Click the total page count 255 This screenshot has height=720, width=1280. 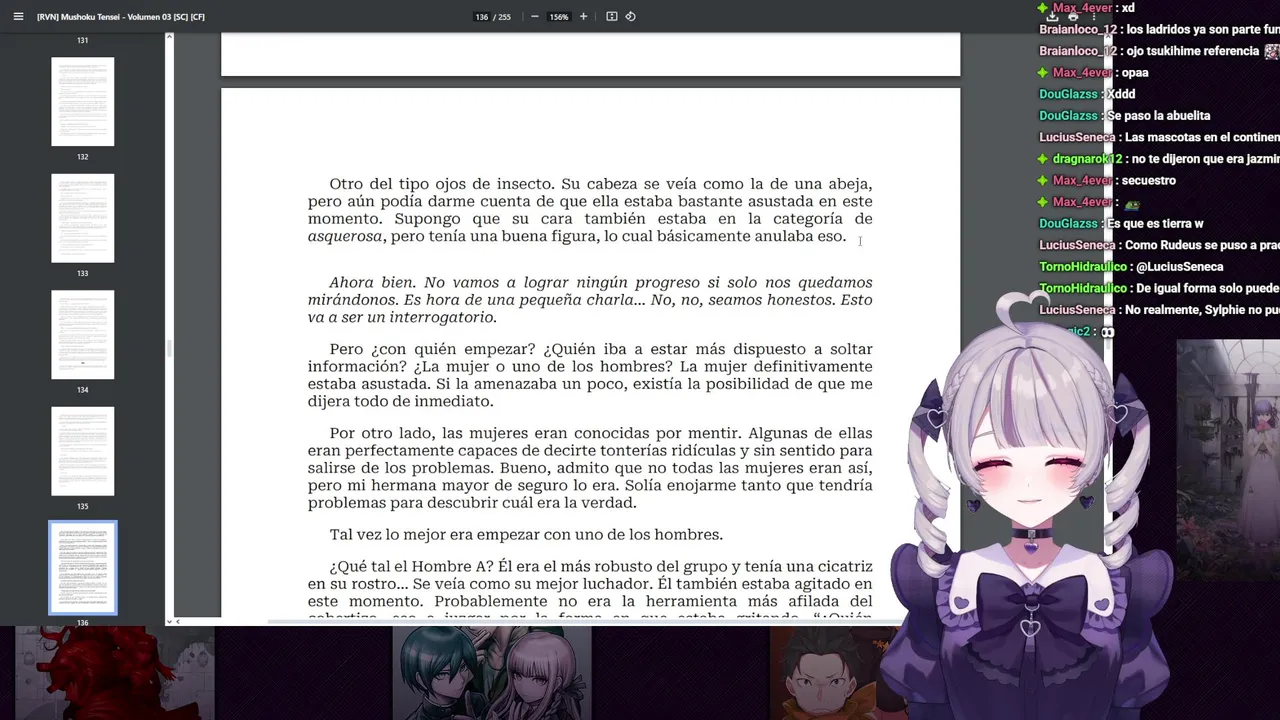tap(504, 17)
